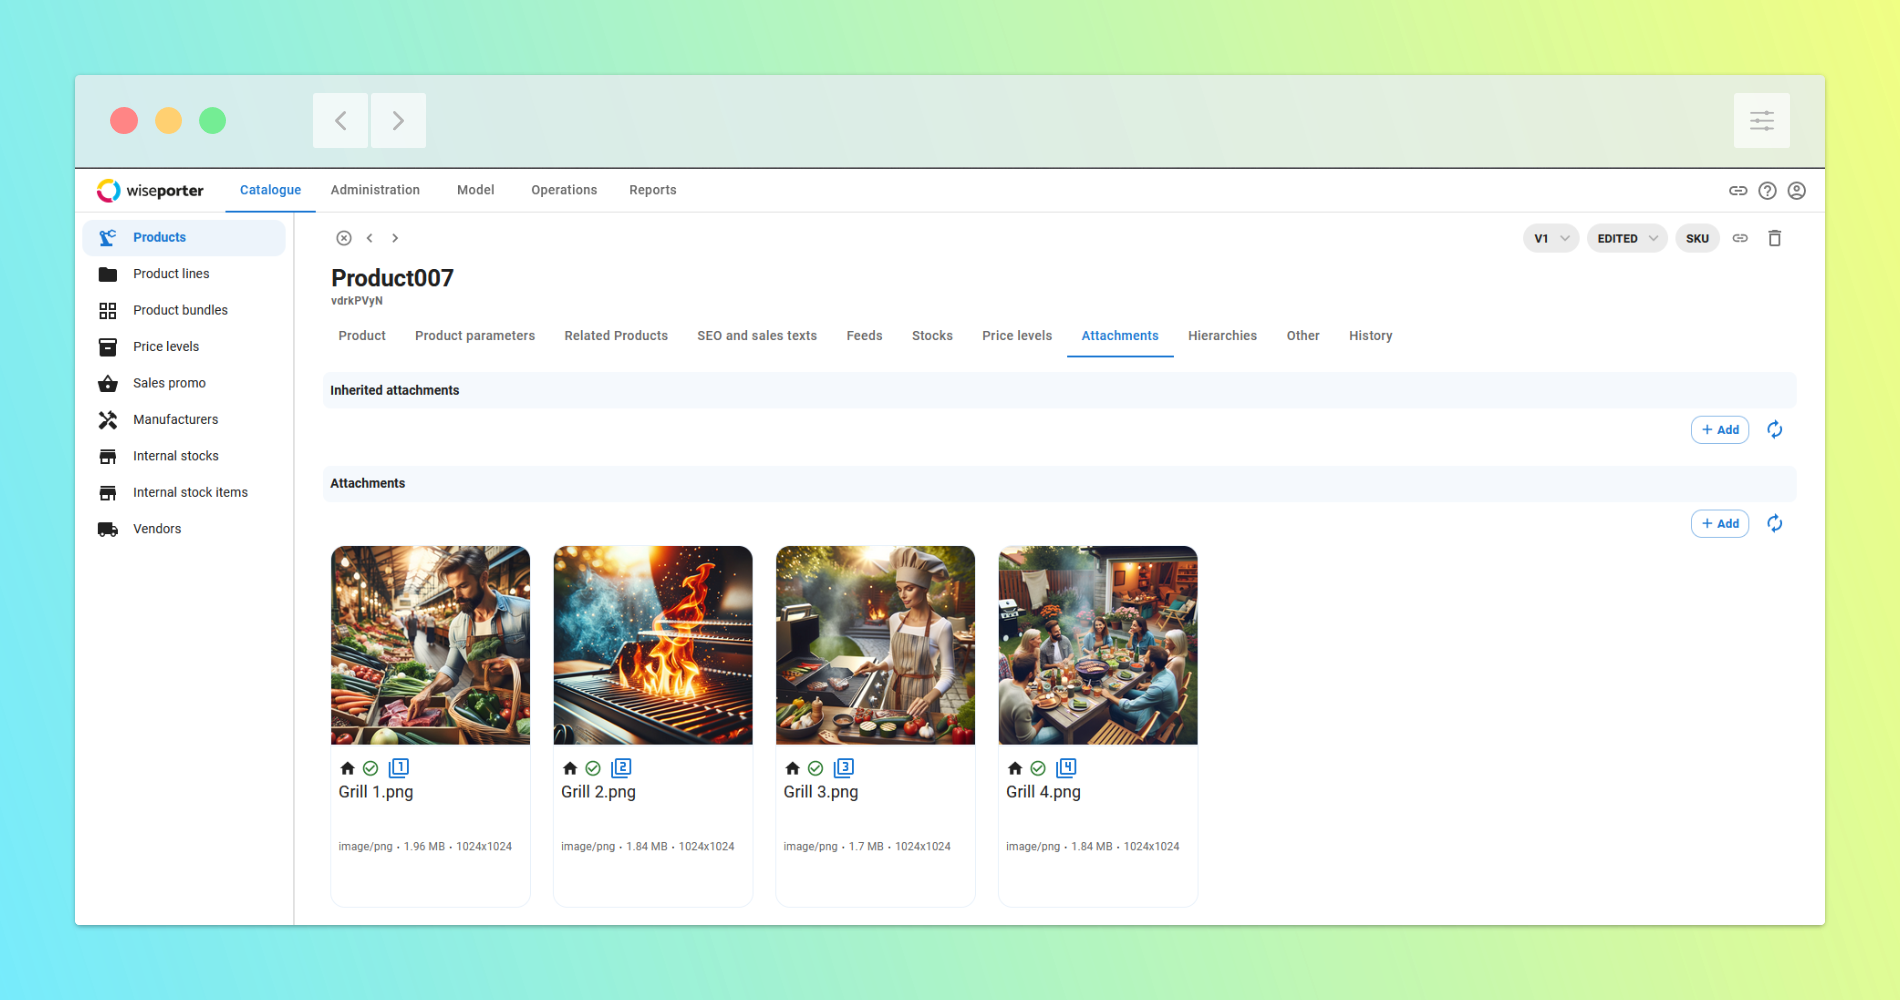The image size is (1900, 1000).
Task: Open the EDITED status dropdown
Action: pos(1626,238)
